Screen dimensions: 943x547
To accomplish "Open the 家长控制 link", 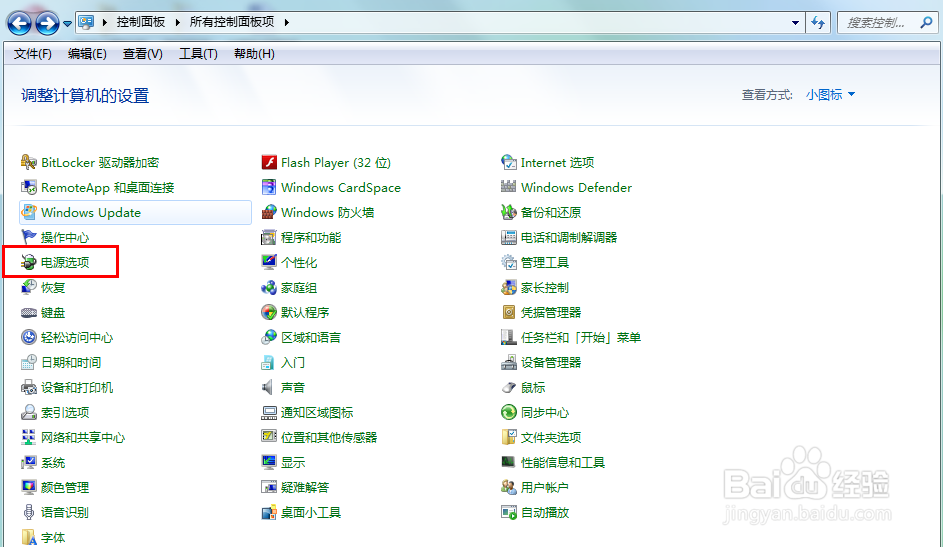I will tap(545, 287).
